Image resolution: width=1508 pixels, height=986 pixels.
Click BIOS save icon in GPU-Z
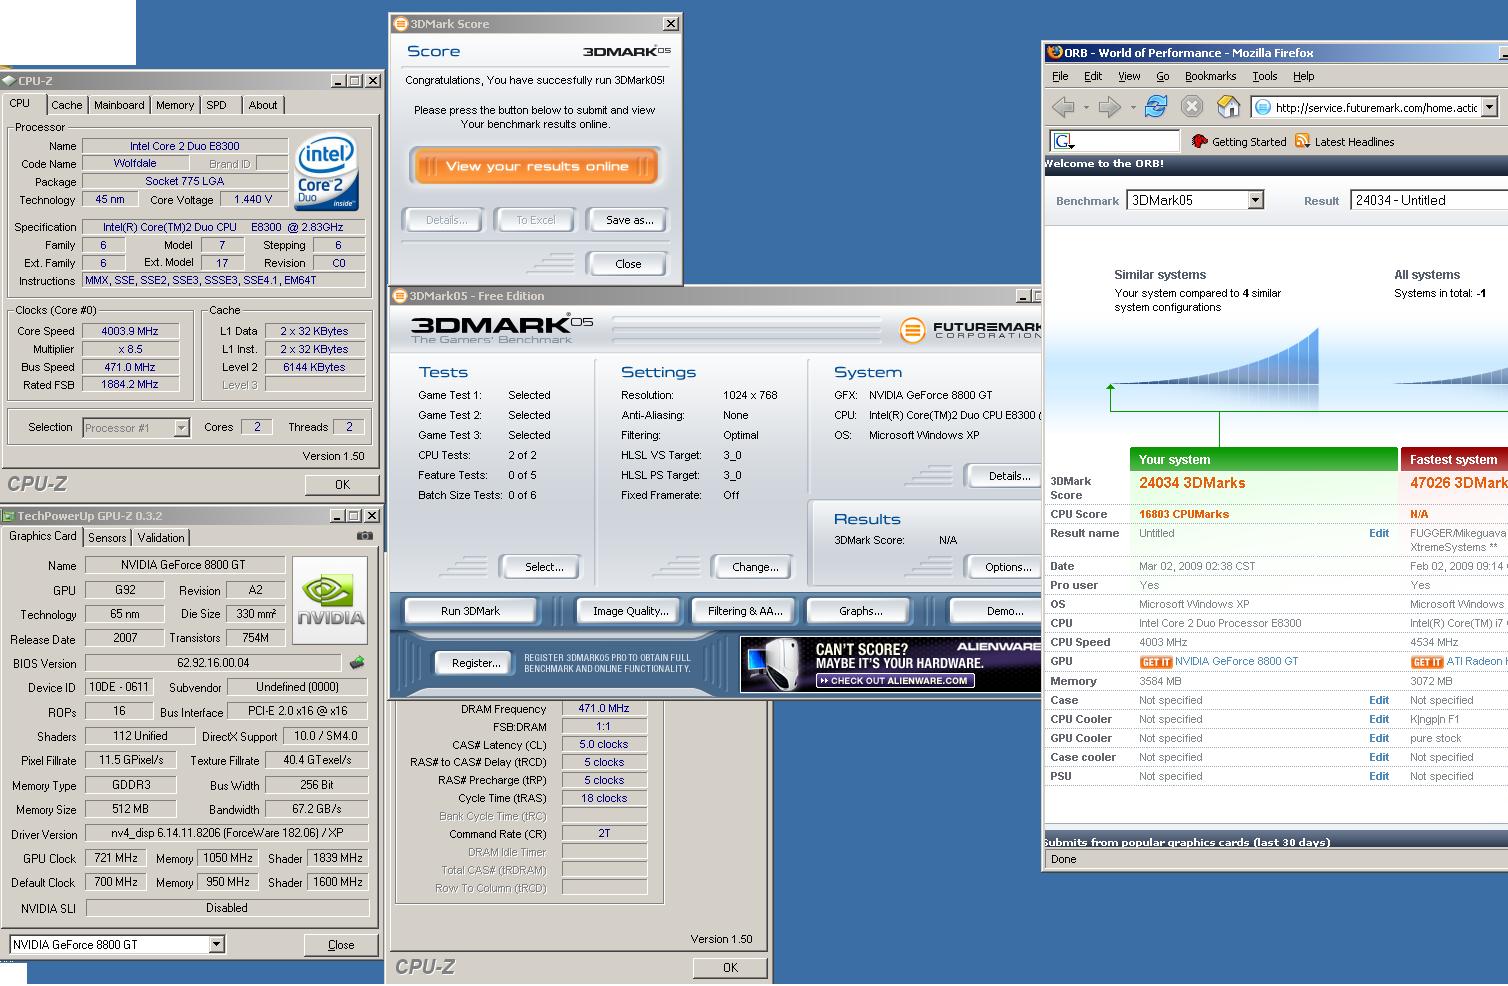(357, 662)
